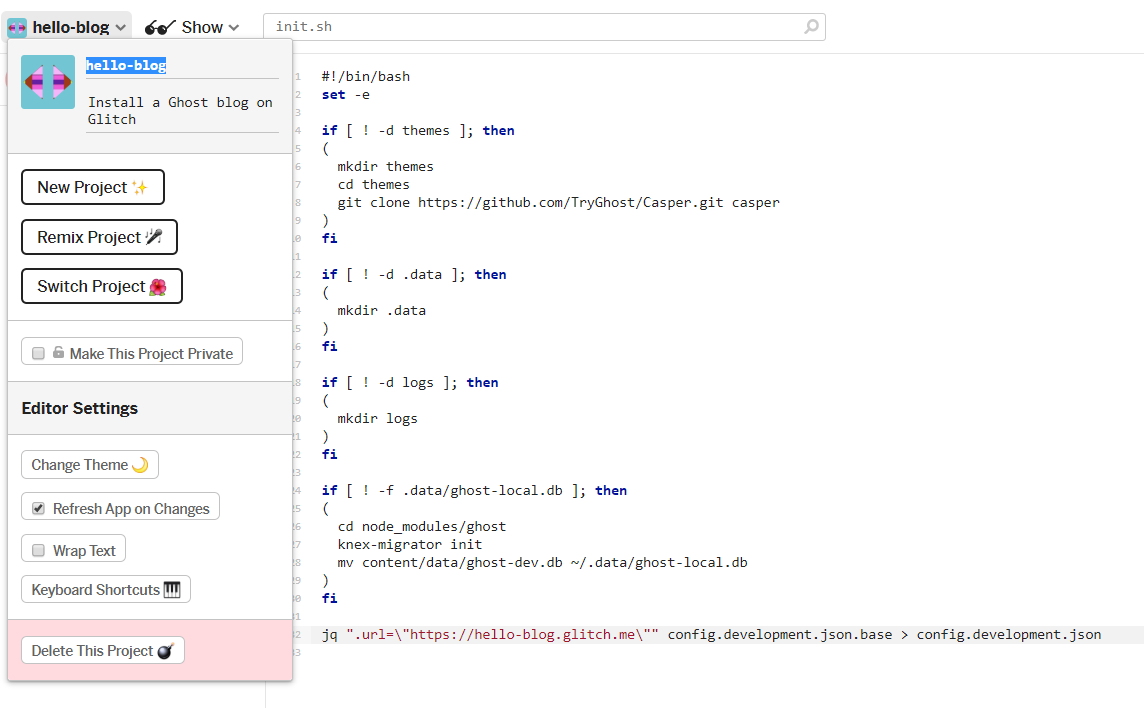1144x708 pixels.
Task: Click the 'knex-migrator init' code line
Action: coord(409,545)
